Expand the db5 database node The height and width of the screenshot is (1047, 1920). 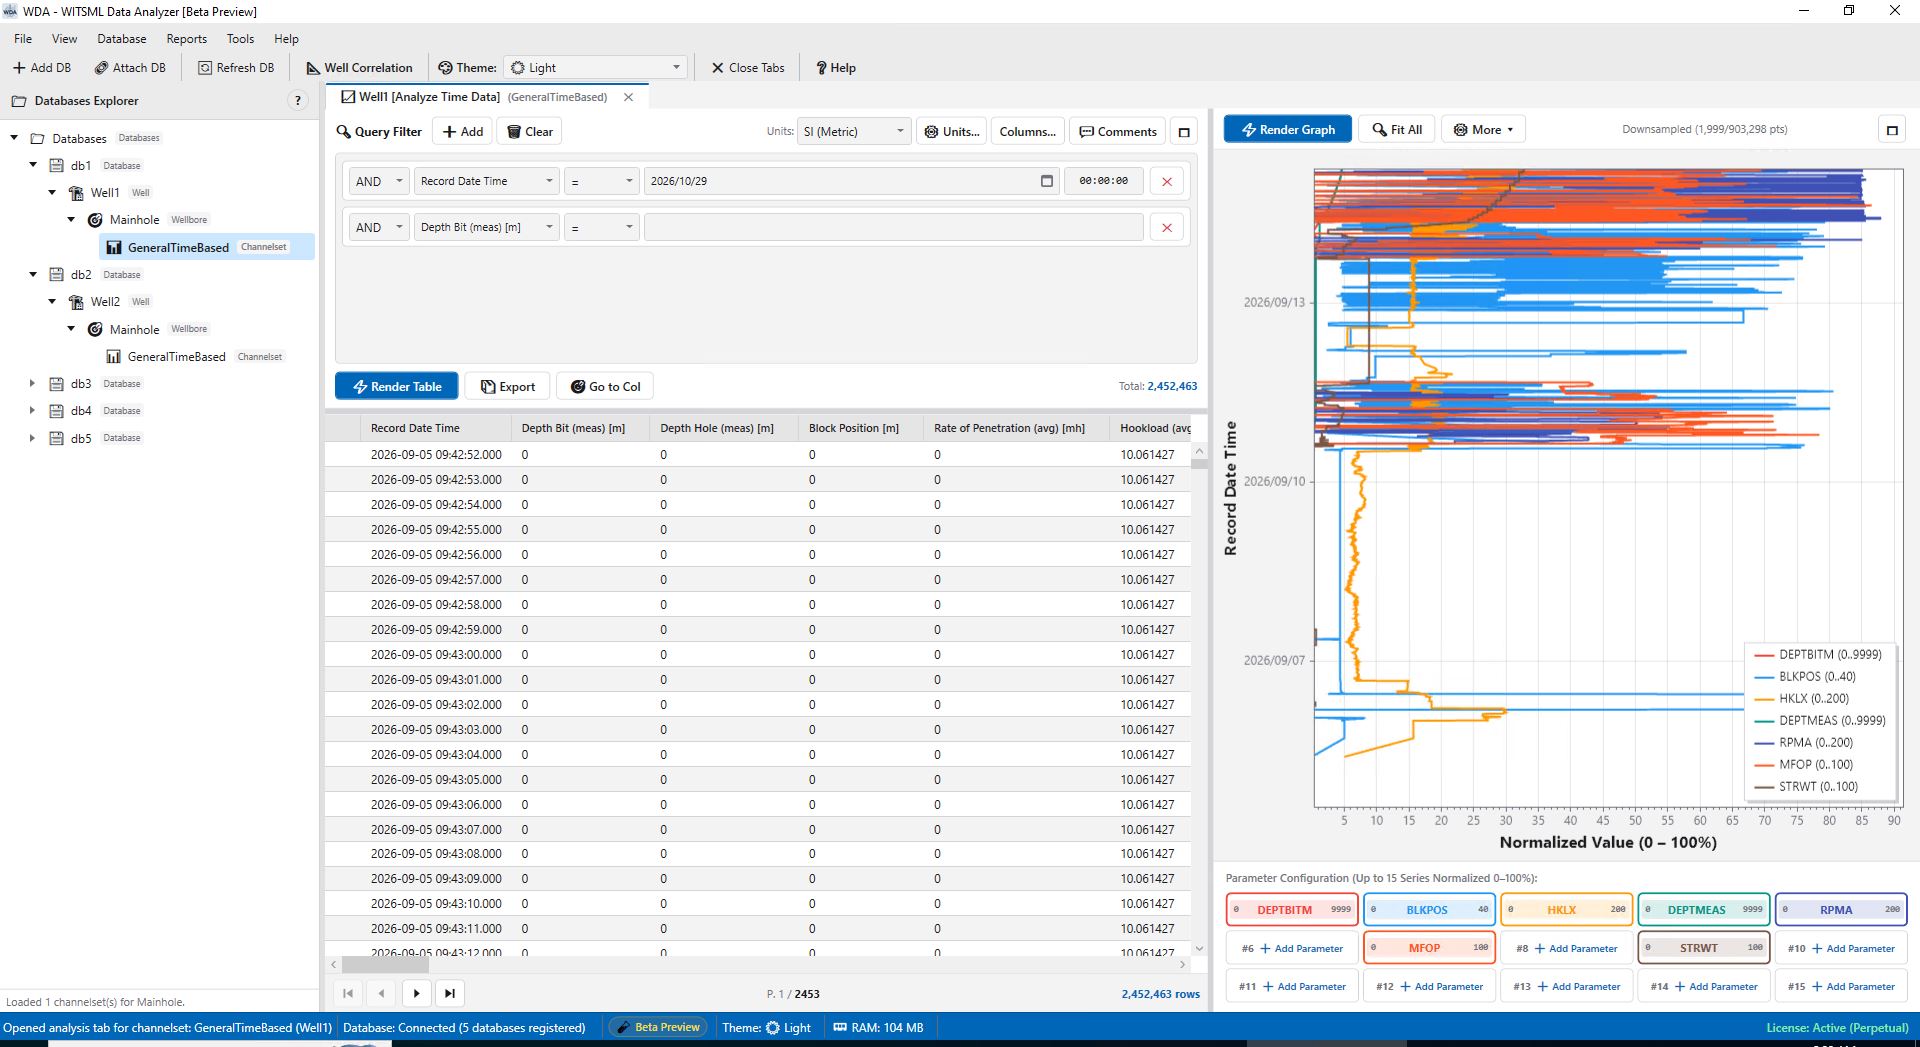(33, 438)
